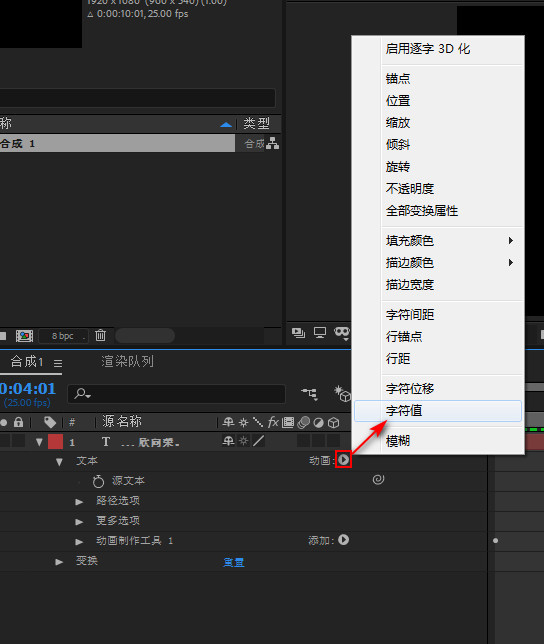Toggle mask and shape path visibility icon
The height and width of the screenshot is (644, 544).
[342, 332]
